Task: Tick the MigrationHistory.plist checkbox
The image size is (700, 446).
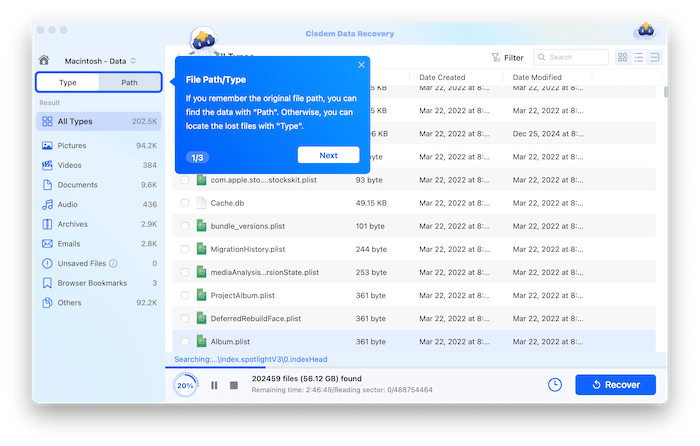Action: (x=185, y=249)
